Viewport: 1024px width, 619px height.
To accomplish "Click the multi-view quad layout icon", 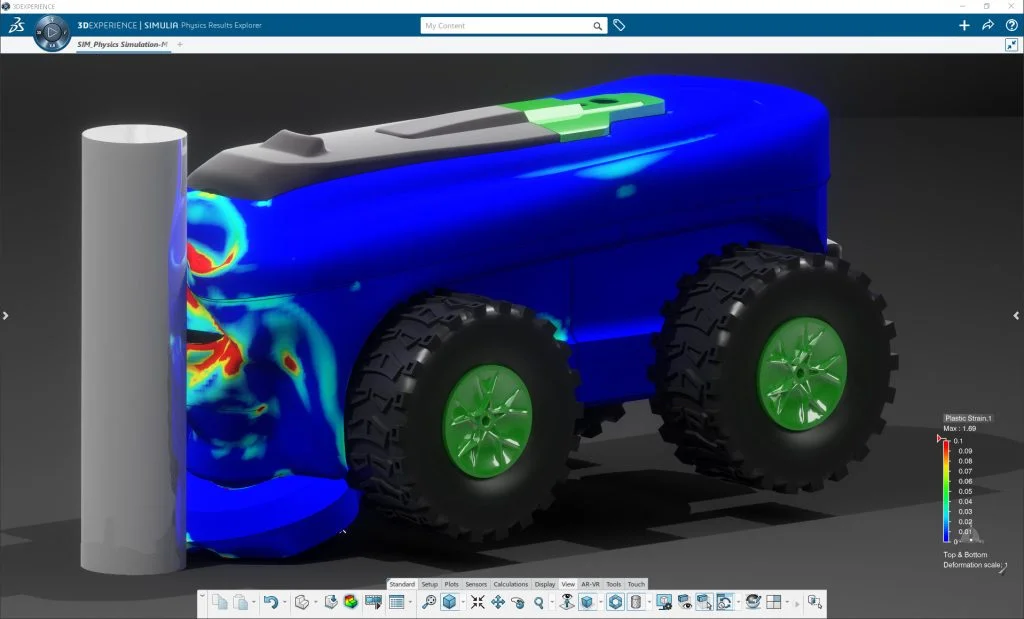I will pyautogui.click(x=772, y=602).
